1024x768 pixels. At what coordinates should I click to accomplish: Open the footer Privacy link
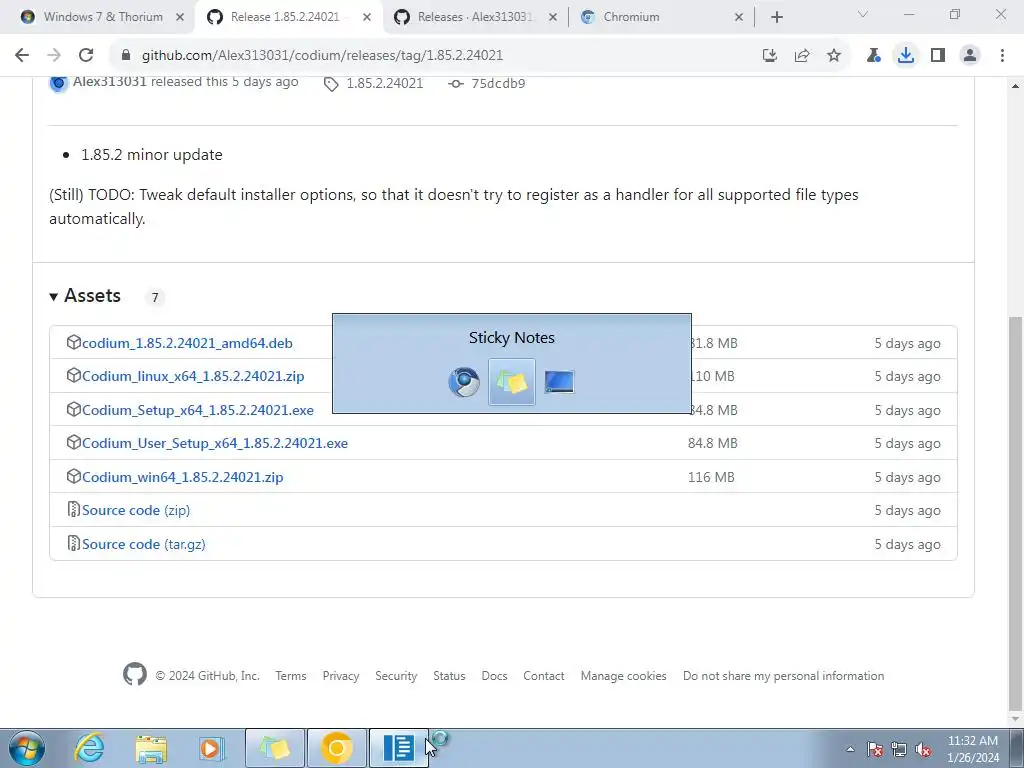point(341,676)
